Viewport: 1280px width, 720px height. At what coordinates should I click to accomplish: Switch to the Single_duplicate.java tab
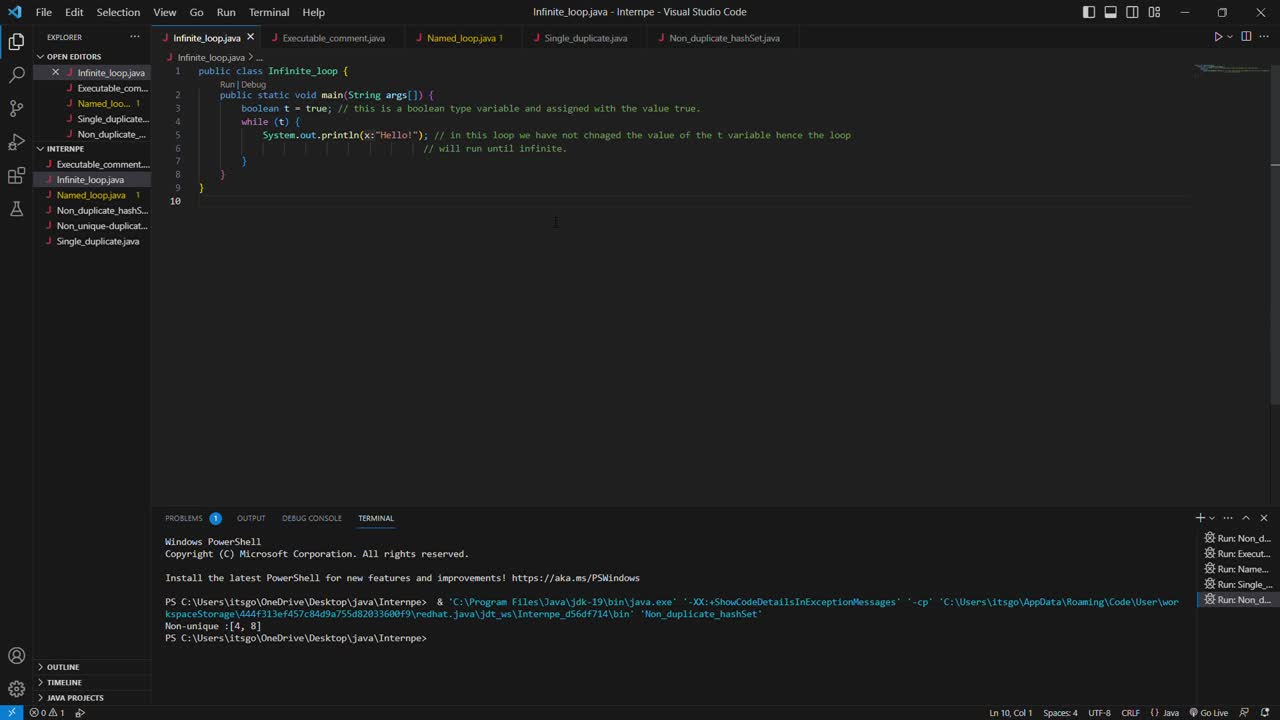585,38
